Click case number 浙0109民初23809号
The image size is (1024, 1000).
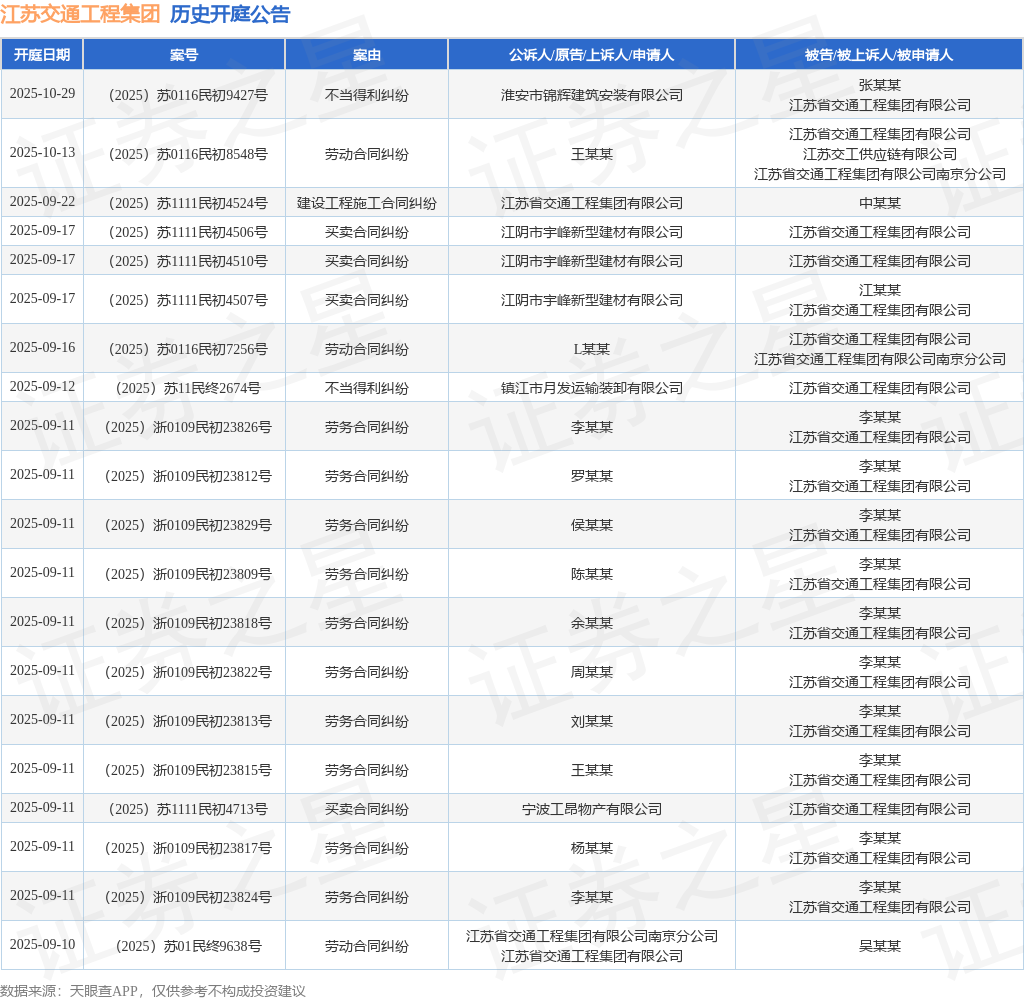coord(188,574)
